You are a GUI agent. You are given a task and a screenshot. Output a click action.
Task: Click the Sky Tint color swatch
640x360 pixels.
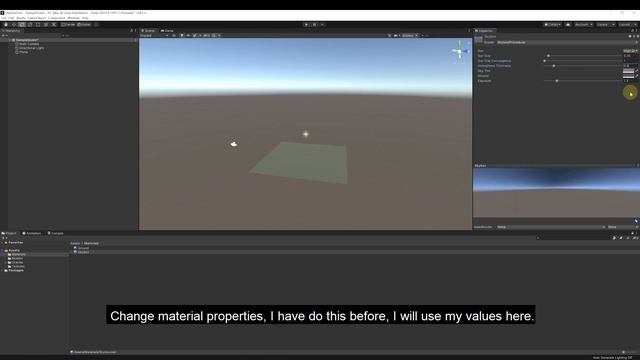(628, 71)
